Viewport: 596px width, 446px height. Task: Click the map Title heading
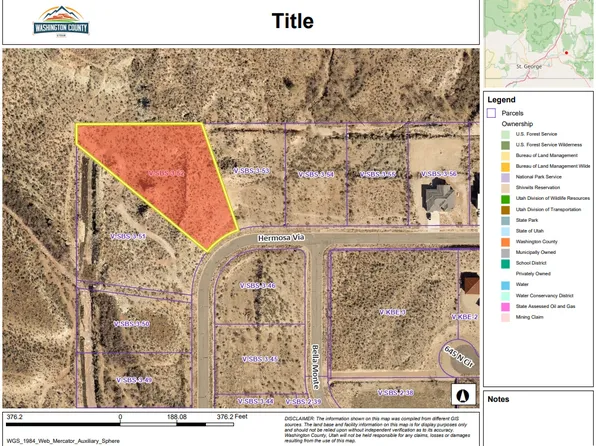pyautogui.click(x=293, y=21)
